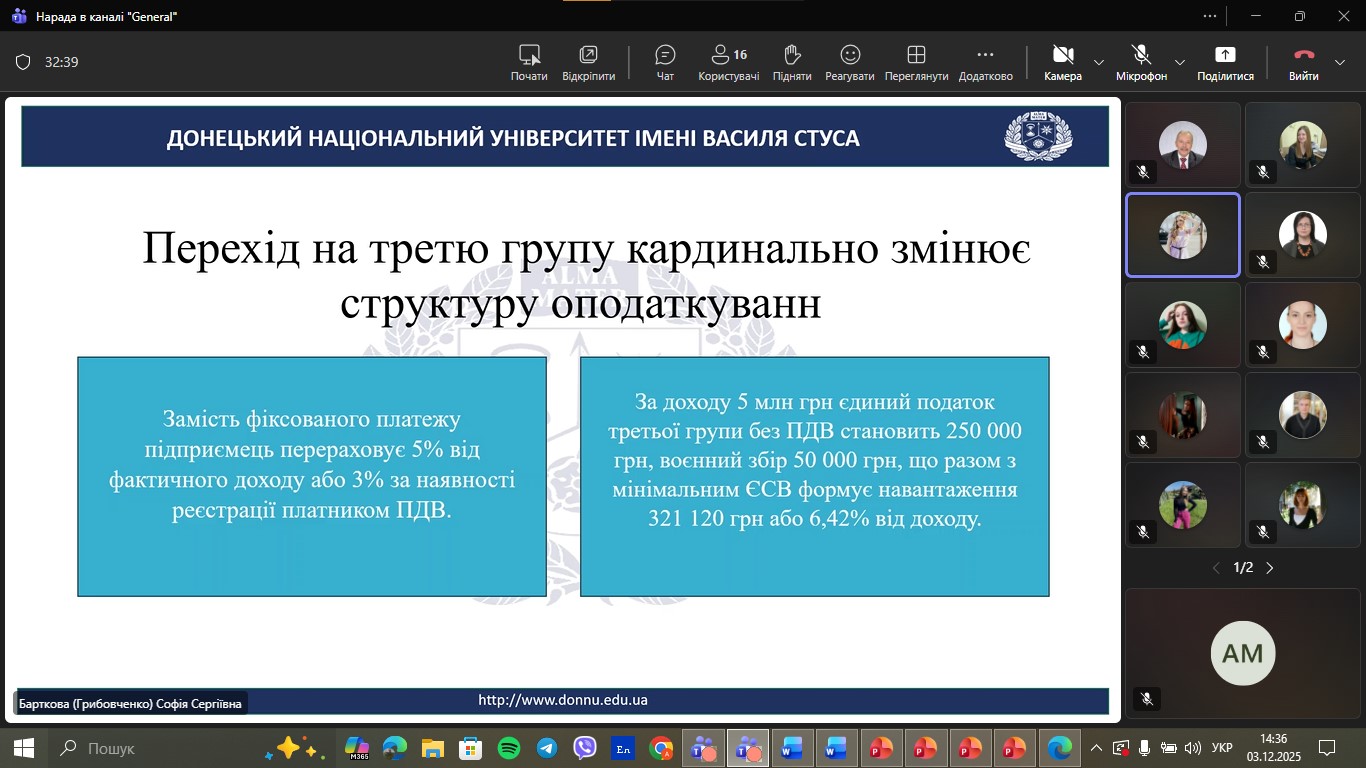This screenshot has width=1366, height=768.
Task: Turn on the camera (Камера)
Action: coord(1063,62)
